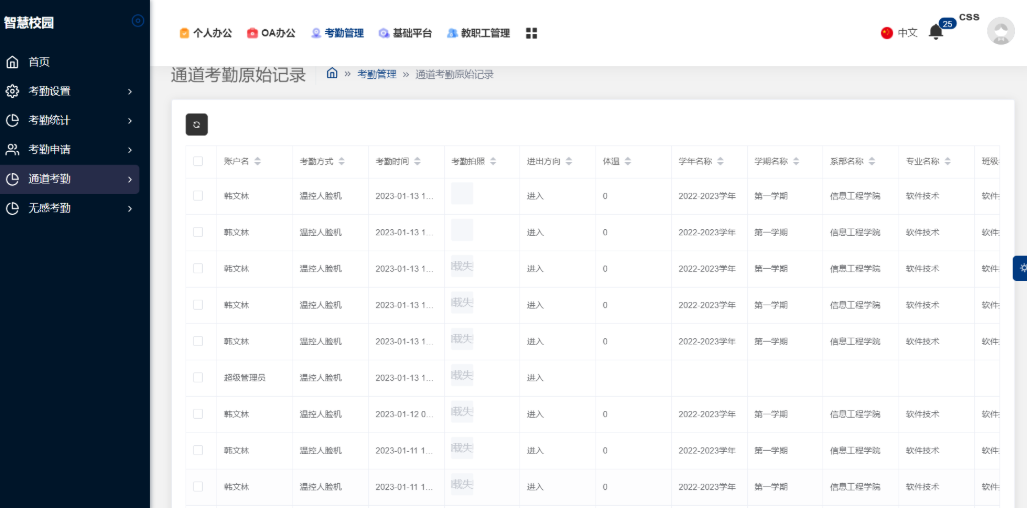Click the pie icon beside 考勤统计

click(x=12, y=120)
